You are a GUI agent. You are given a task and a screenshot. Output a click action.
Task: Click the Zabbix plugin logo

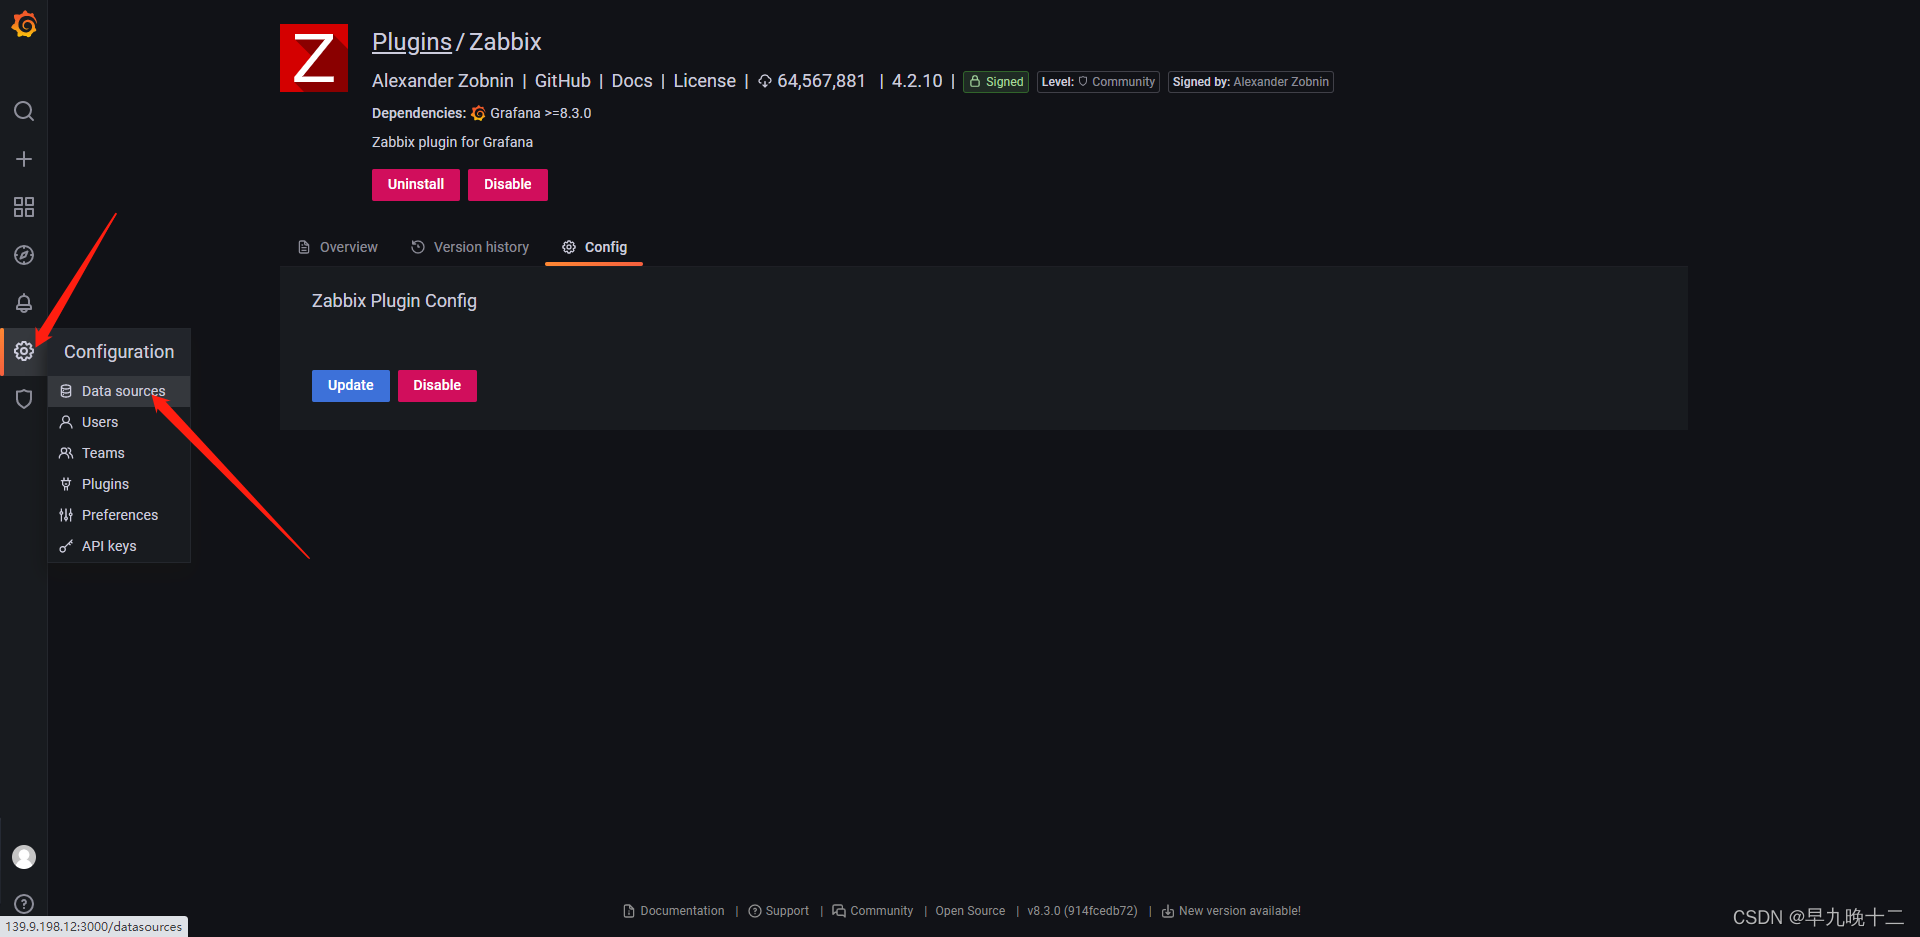313,57
